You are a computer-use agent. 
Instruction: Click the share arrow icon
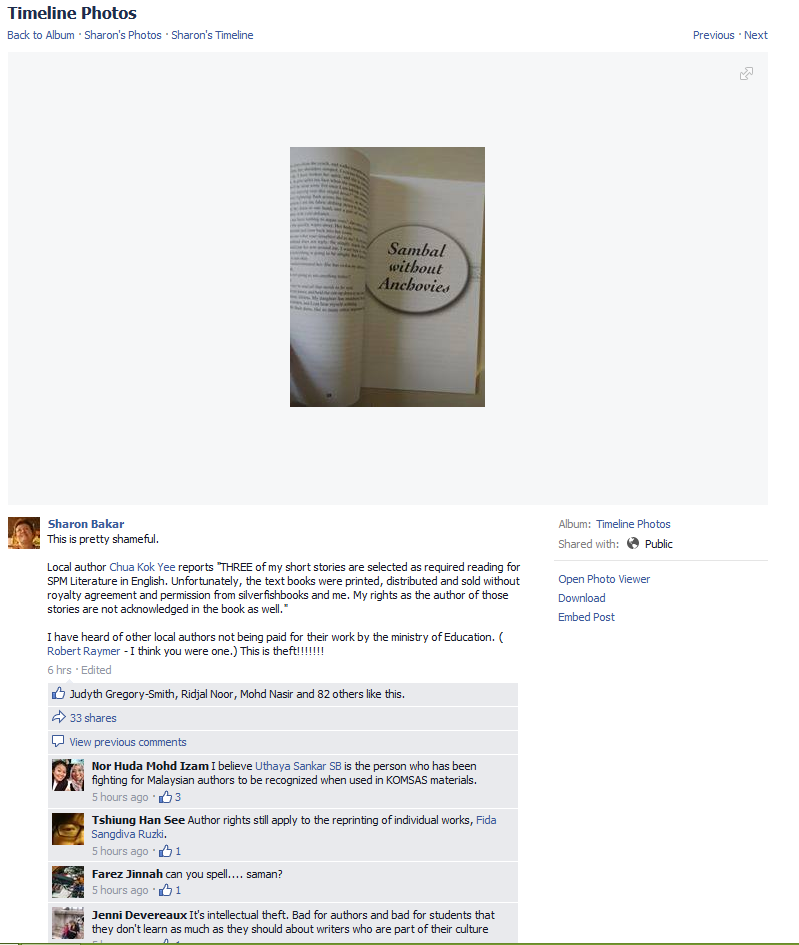point(58,717)
